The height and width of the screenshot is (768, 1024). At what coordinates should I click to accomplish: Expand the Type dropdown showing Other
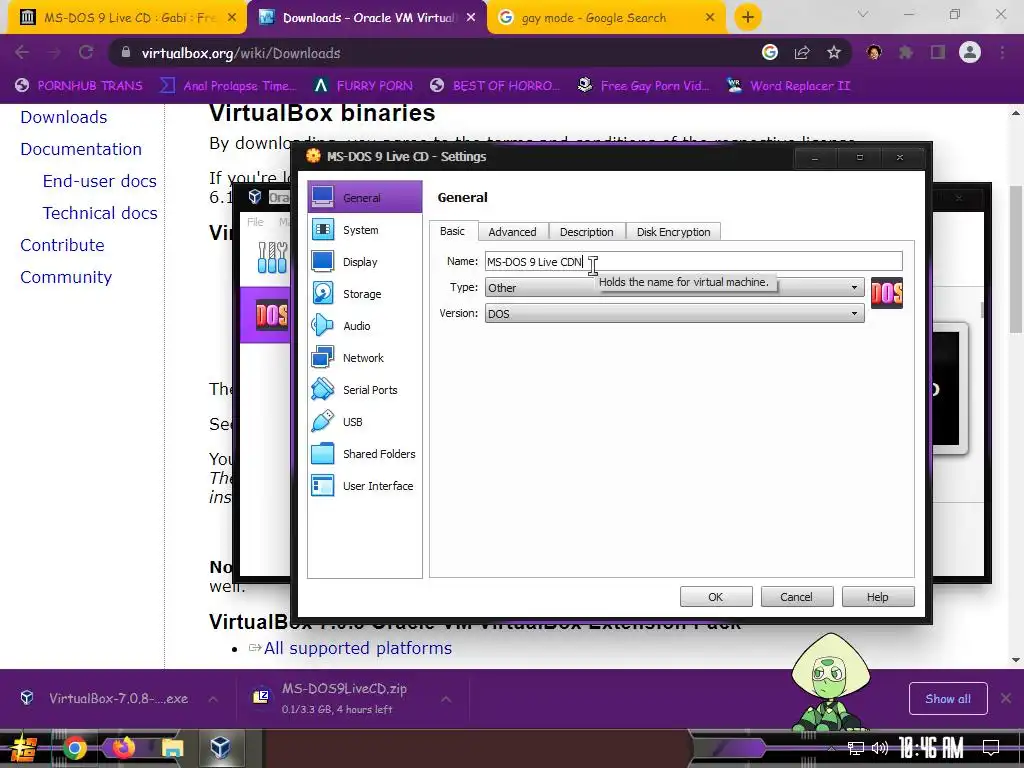(675, 287)
